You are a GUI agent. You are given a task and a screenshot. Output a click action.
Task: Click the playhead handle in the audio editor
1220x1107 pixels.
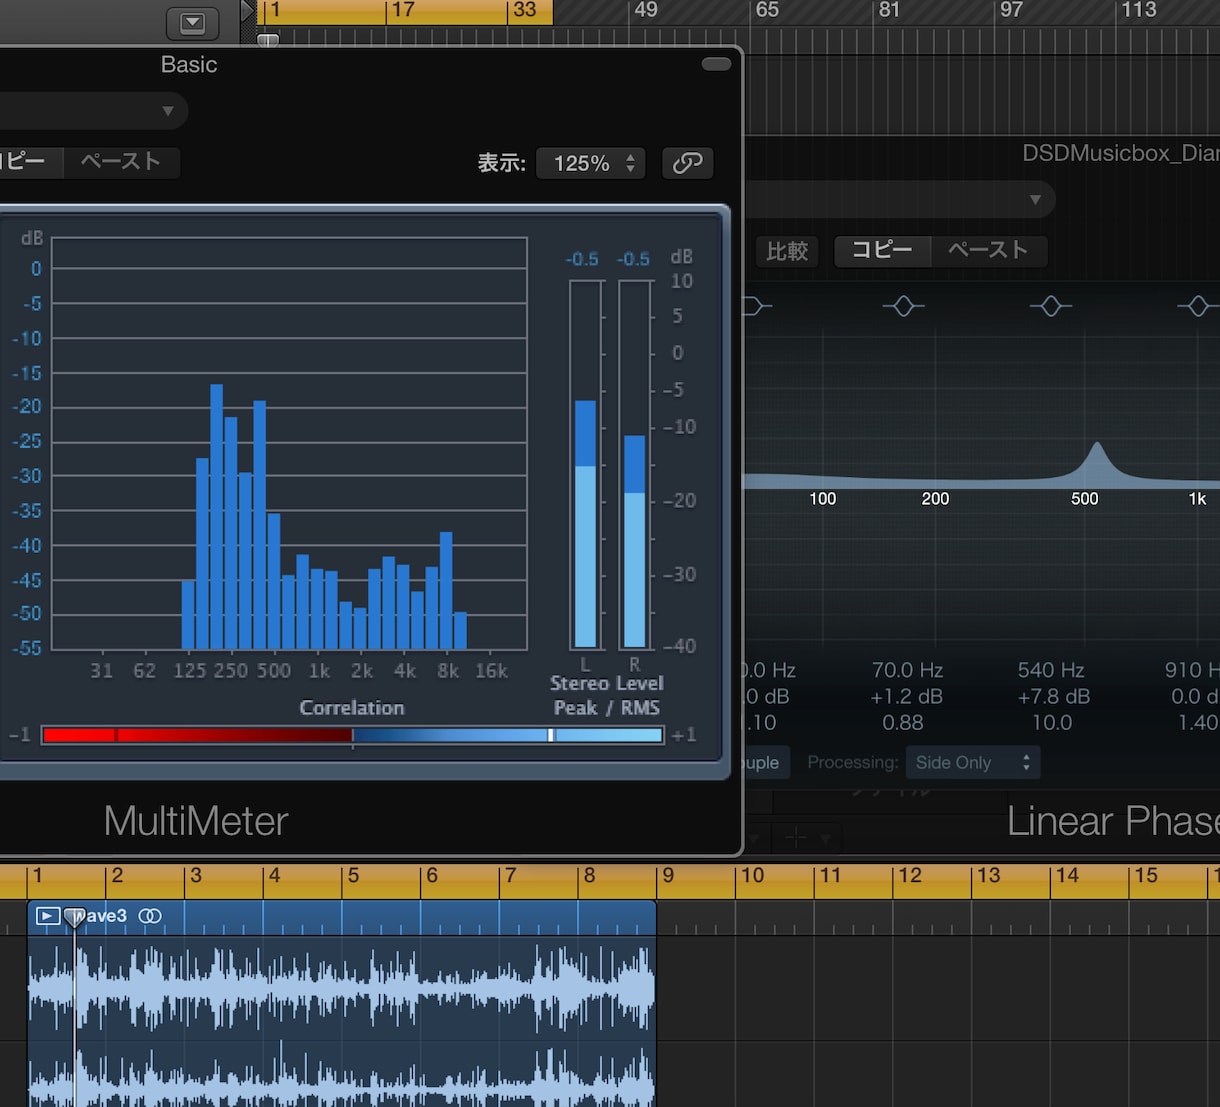tap(74, 917)
